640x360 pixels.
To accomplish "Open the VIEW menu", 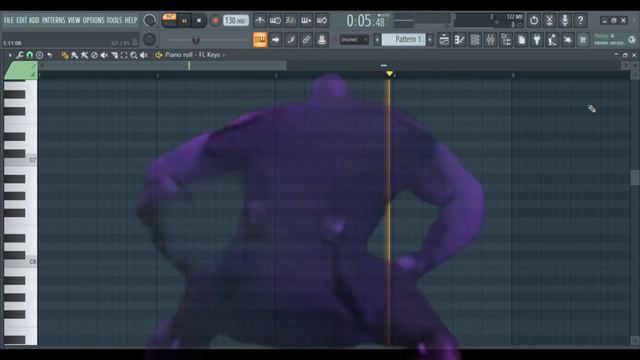I will tap(74, 20).
